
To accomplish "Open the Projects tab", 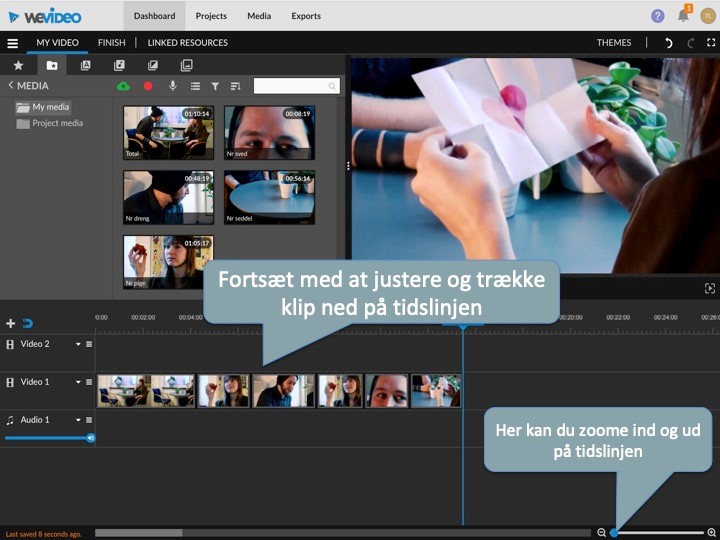I will coord(211,16).
